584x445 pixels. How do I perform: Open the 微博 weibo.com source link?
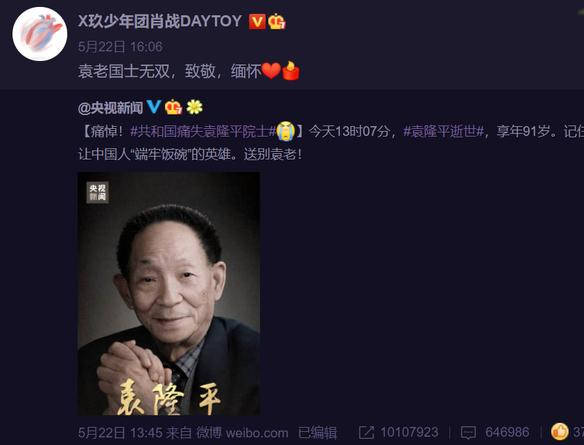pos(242,433)
